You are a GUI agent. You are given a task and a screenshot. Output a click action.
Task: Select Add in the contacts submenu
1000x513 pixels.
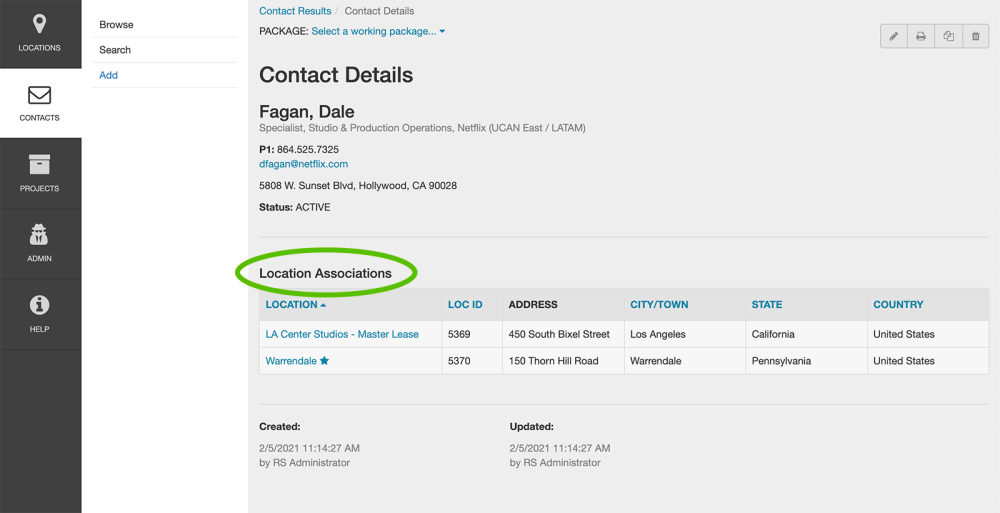click(108, 75)
